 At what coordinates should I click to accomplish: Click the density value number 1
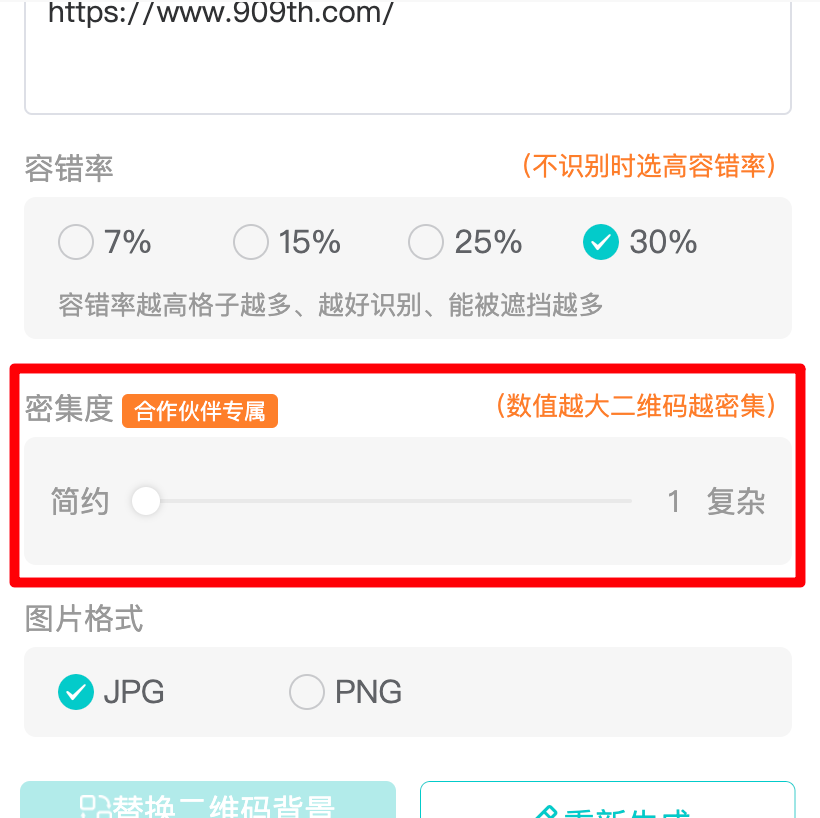click(674, 501)
